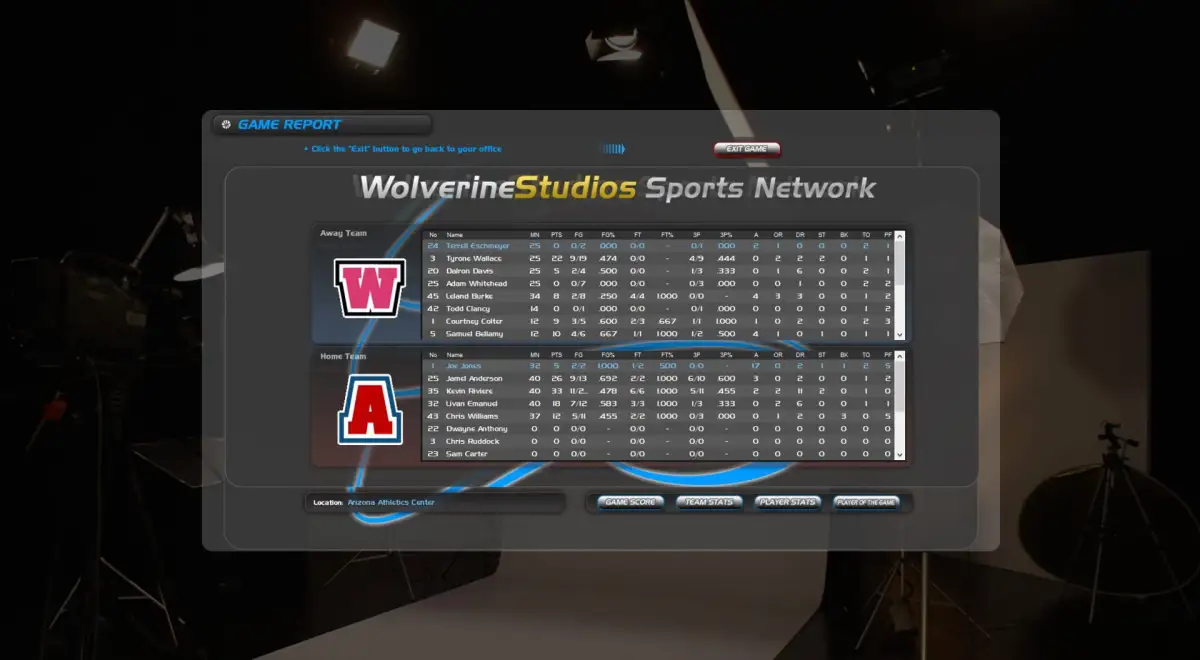Image resolution: width=1200 pixels, height=660 pixels.
Task: Click the blue loading indicator near the top
Action: [611, 148]
